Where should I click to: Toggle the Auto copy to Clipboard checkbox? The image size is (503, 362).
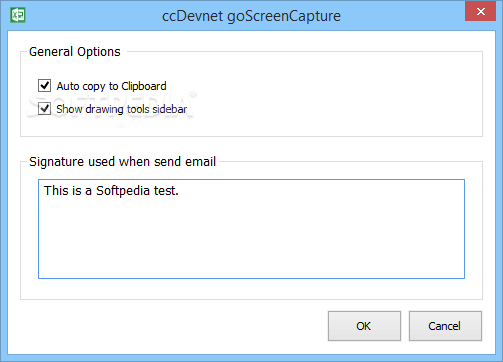pyautogui.click(x=44, y=86)
